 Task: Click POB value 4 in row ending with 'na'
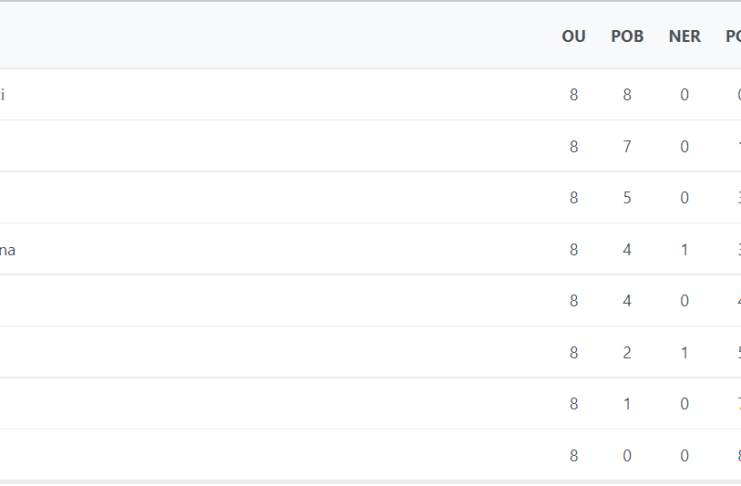[627, 250]
